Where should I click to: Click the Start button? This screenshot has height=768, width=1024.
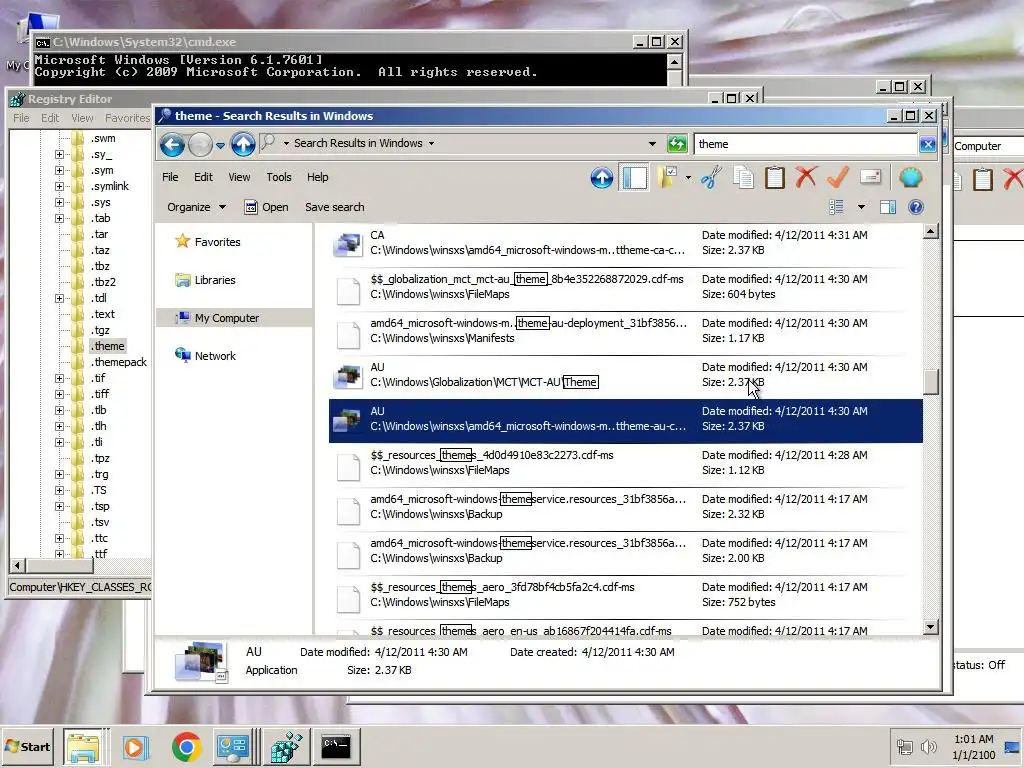(x=27, y=746)
